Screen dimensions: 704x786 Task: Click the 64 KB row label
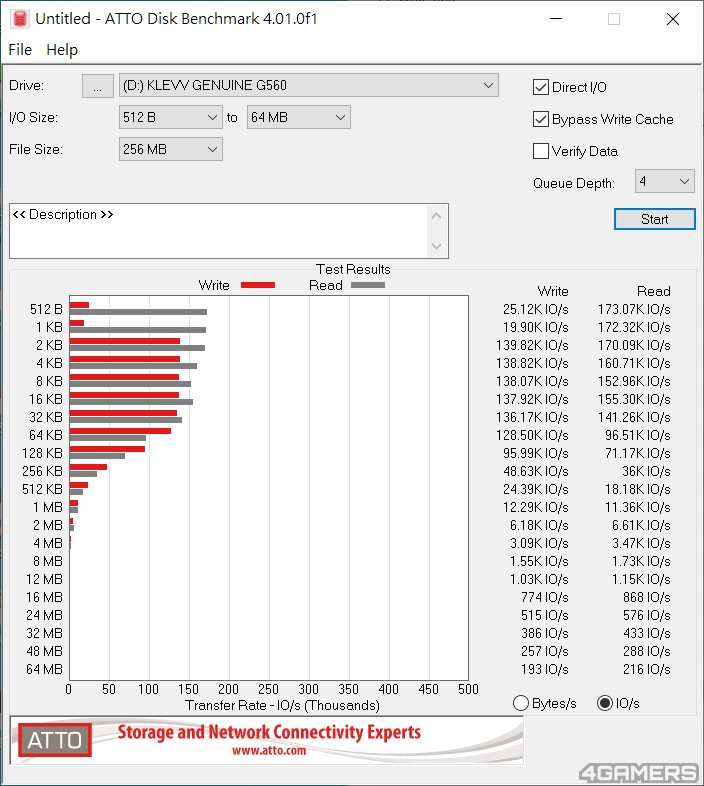(x=46, y=435)
